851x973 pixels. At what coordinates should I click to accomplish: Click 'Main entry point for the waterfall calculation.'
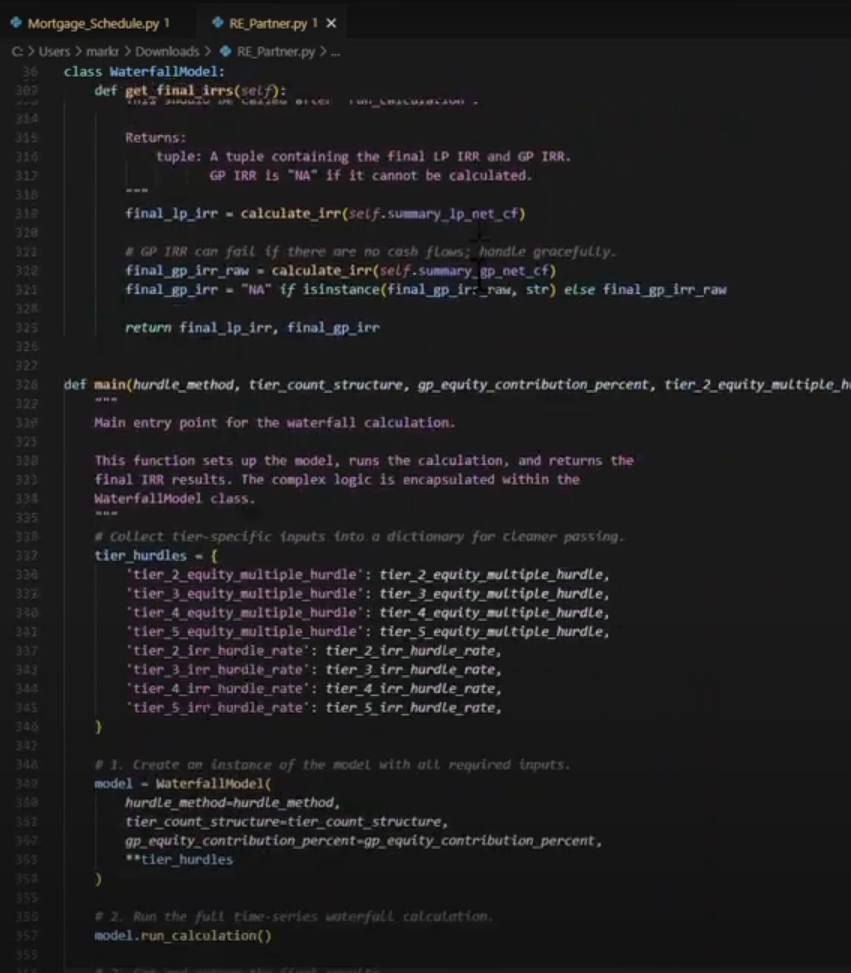(x=274, y=423)
